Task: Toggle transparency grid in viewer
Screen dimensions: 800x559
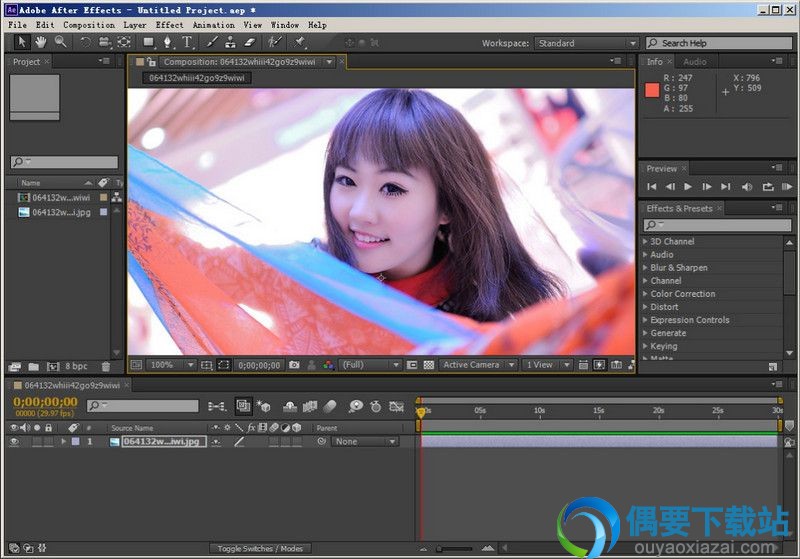Action: point(429,365)
